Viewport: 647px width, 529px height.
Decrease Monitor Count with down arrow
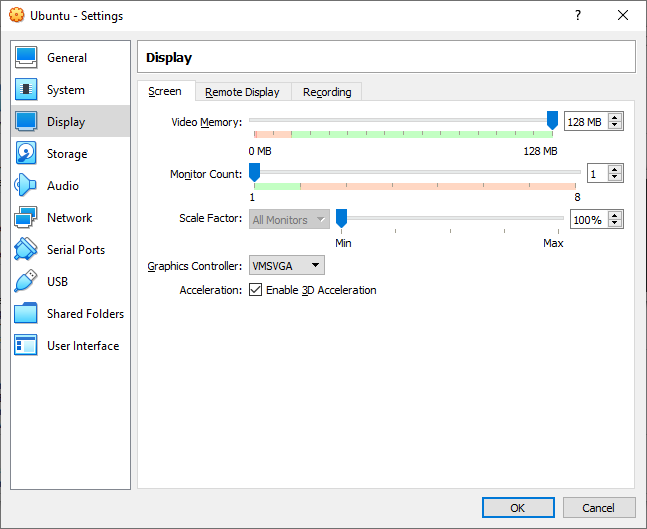pyautogui.click(x=615, y=177)
